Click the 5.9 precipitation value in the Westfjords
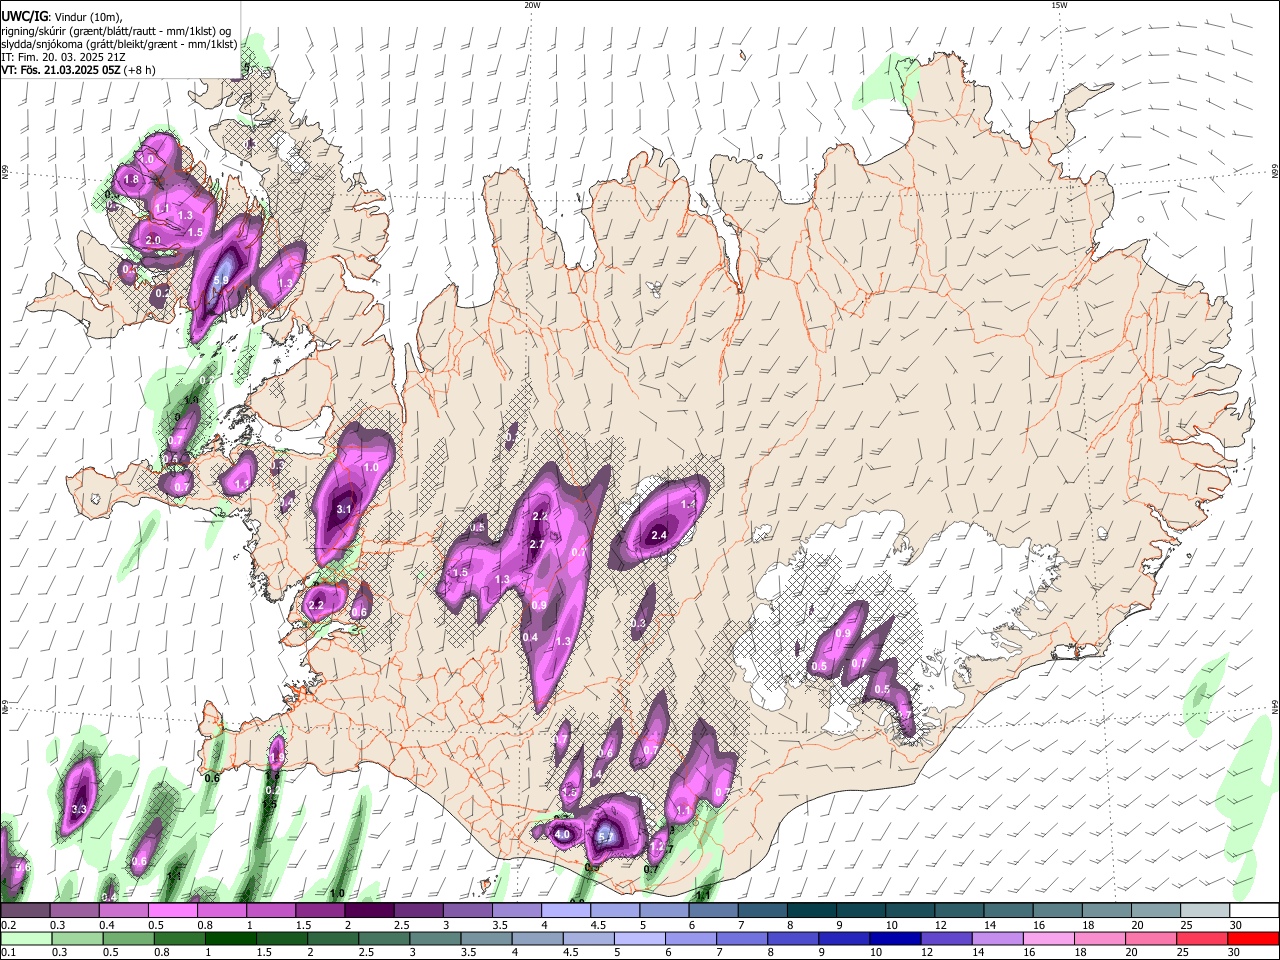This screenshot has width=1280, height=960. coord(221,281)
